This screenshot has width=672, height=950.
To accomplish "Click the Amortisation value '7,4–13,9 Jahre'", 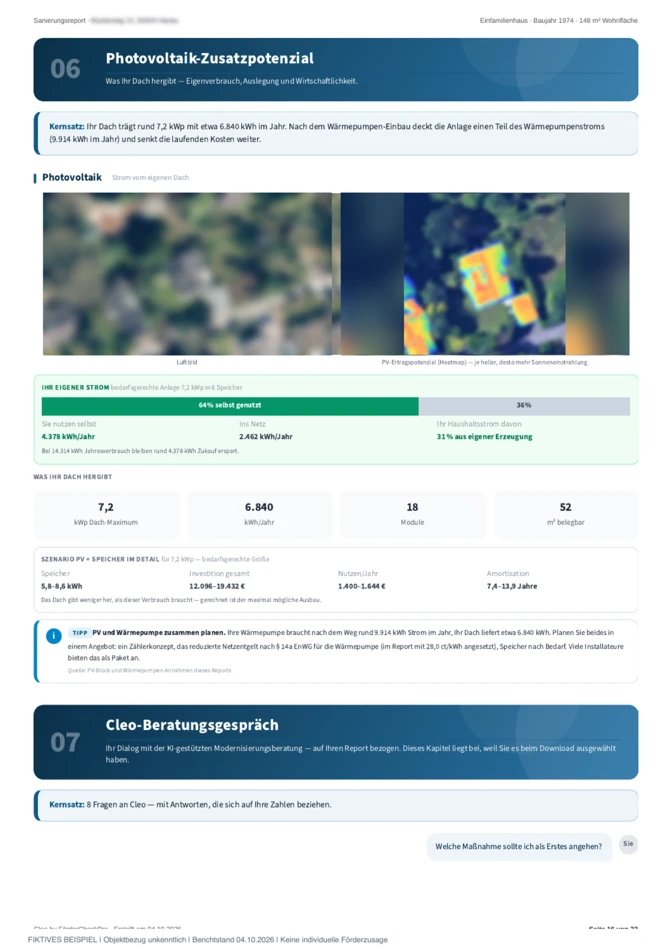I will coord(511,586).
